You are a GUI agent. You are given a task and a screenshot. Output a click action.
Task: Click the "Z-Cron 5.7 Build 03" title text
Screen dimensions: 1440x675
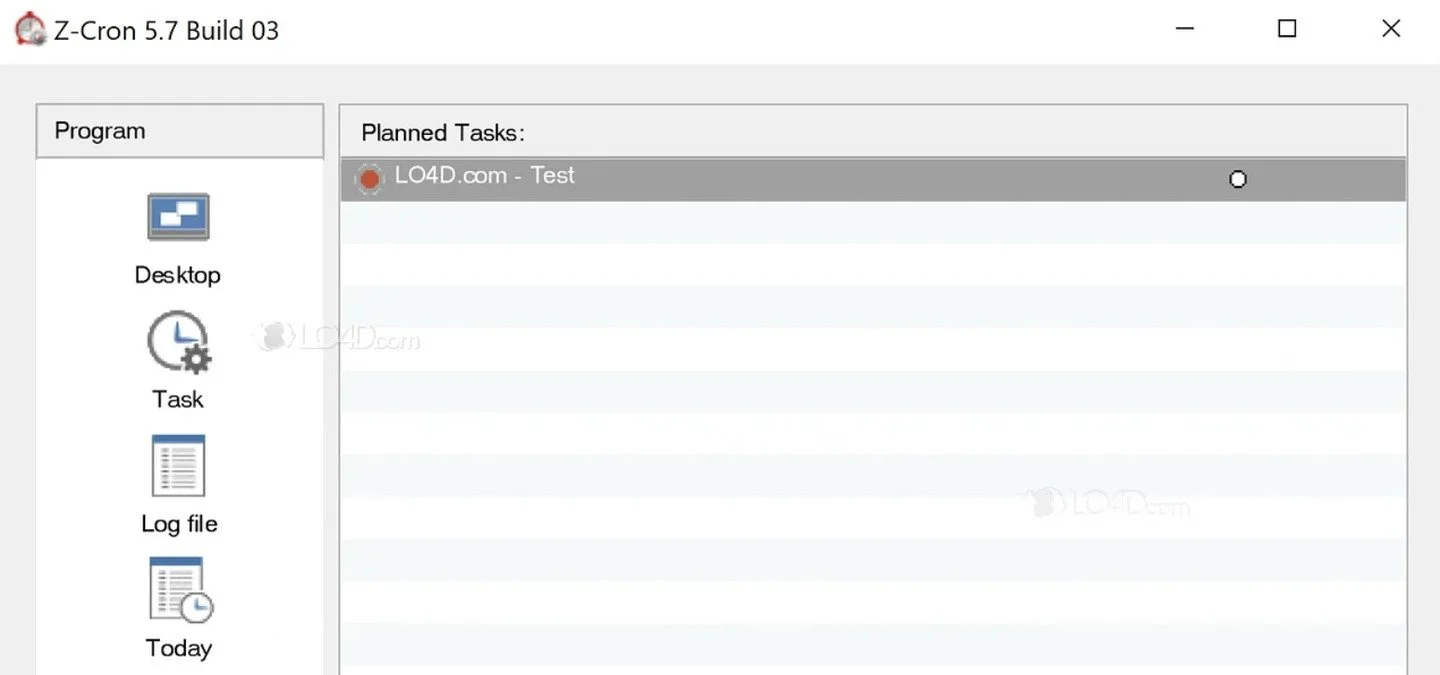click(167, 30)
